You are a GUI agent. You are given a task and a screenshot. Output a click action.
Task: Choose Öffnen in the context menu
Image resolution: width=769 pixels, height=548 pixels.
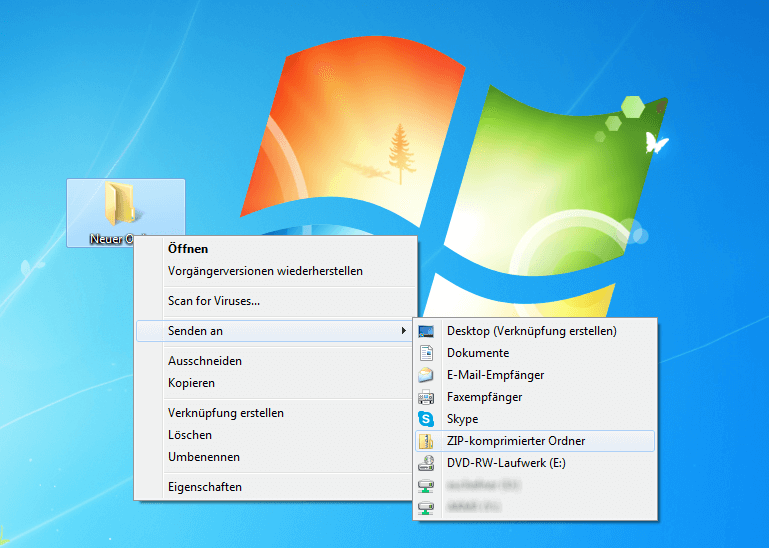click(188, 249)
